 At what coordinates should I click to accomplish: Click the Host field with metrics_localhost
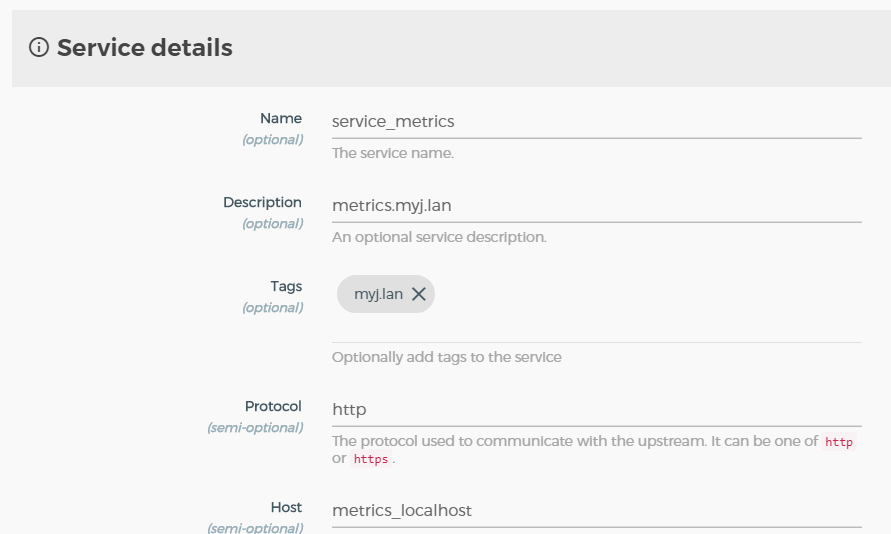point(596,511)
